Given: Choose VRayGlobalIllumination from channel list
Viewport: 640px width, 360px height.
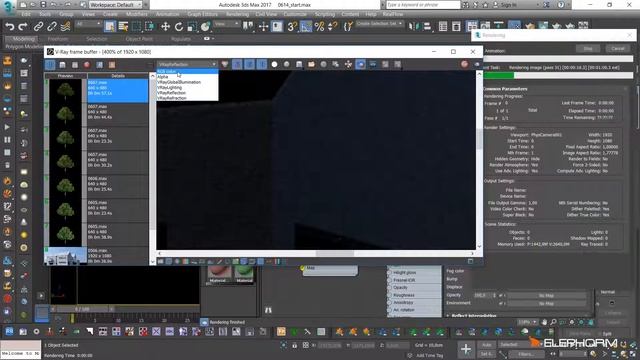Looking at the screenshot, I should click(x=187, y=82).
